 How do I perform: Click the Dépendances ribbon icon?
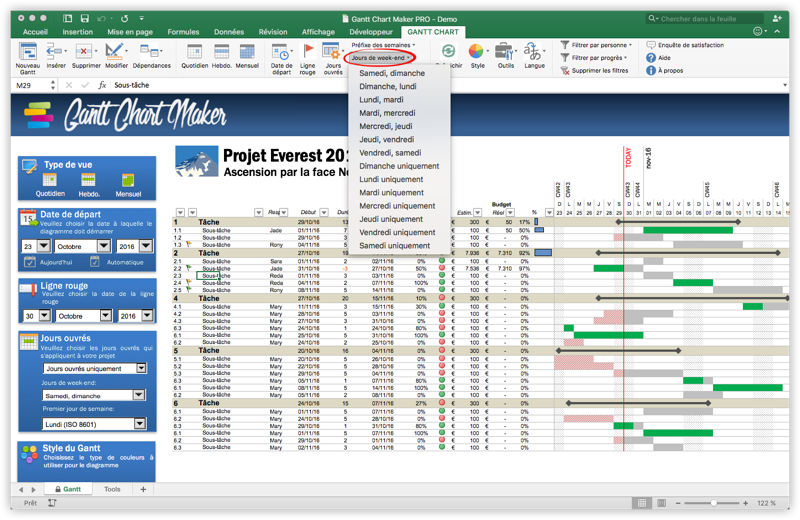pos(149,52)
